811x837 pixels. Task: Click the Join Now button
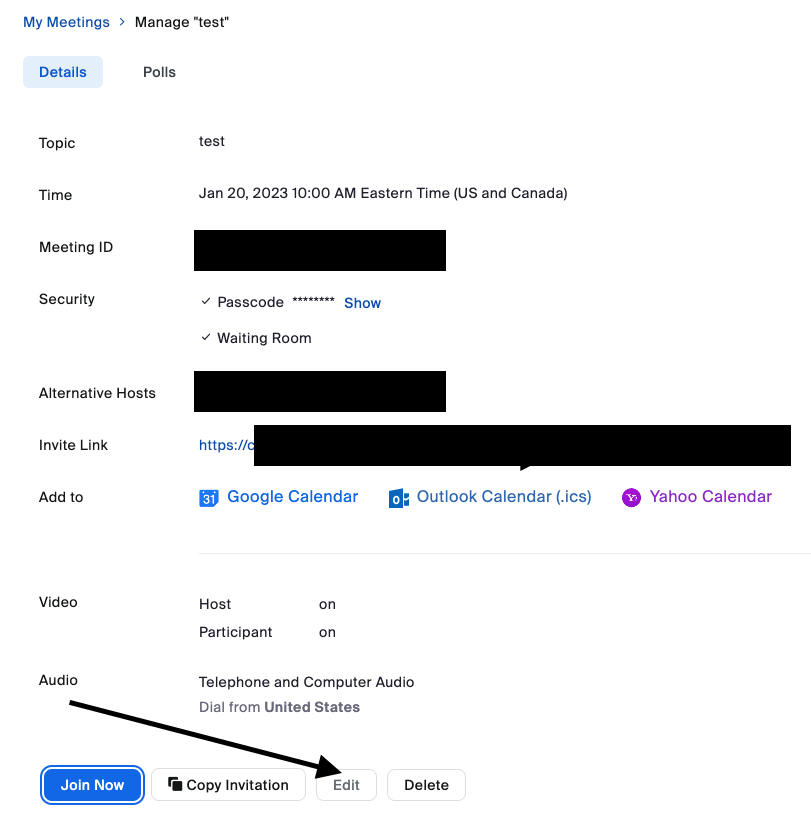[x=92, y=784]
